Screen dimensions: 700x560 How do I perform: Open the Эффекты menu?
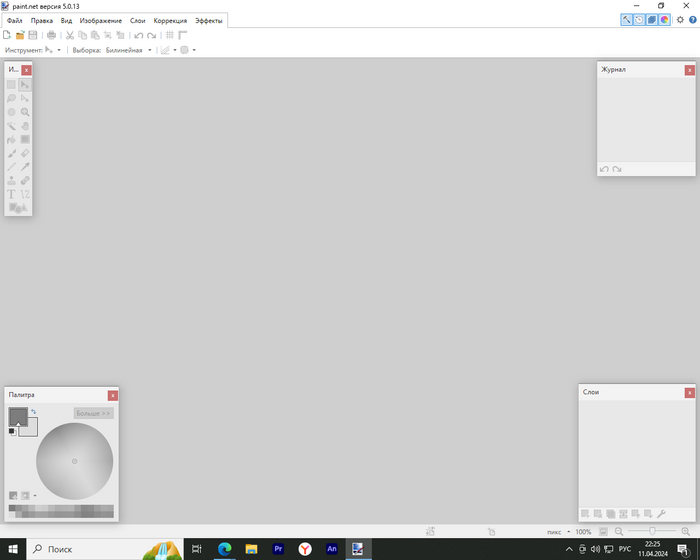point(209,20)
